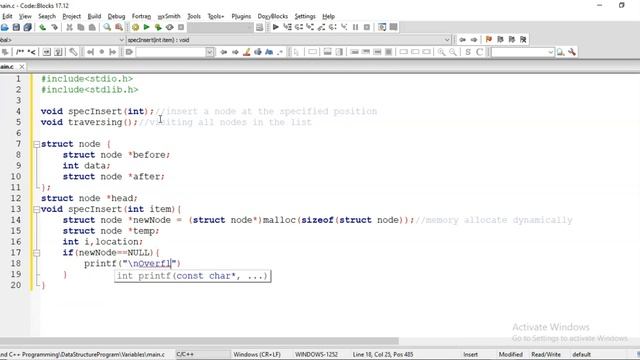The image size is (640, 360).
Task: Click the Redo toolbar icon
Action: 54,27
